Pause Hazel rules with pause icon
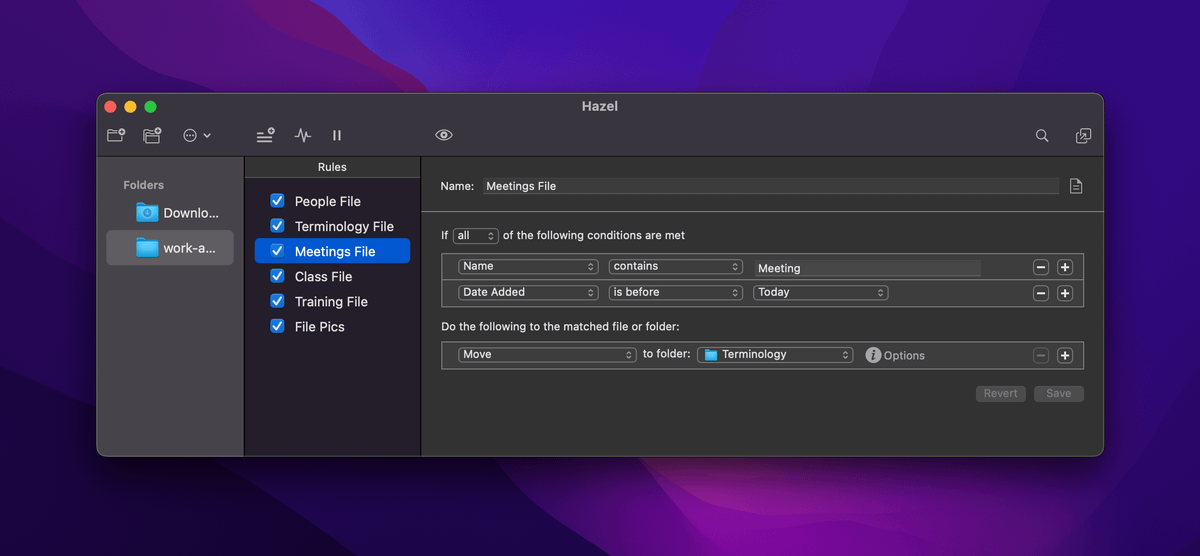 (337, 135)
